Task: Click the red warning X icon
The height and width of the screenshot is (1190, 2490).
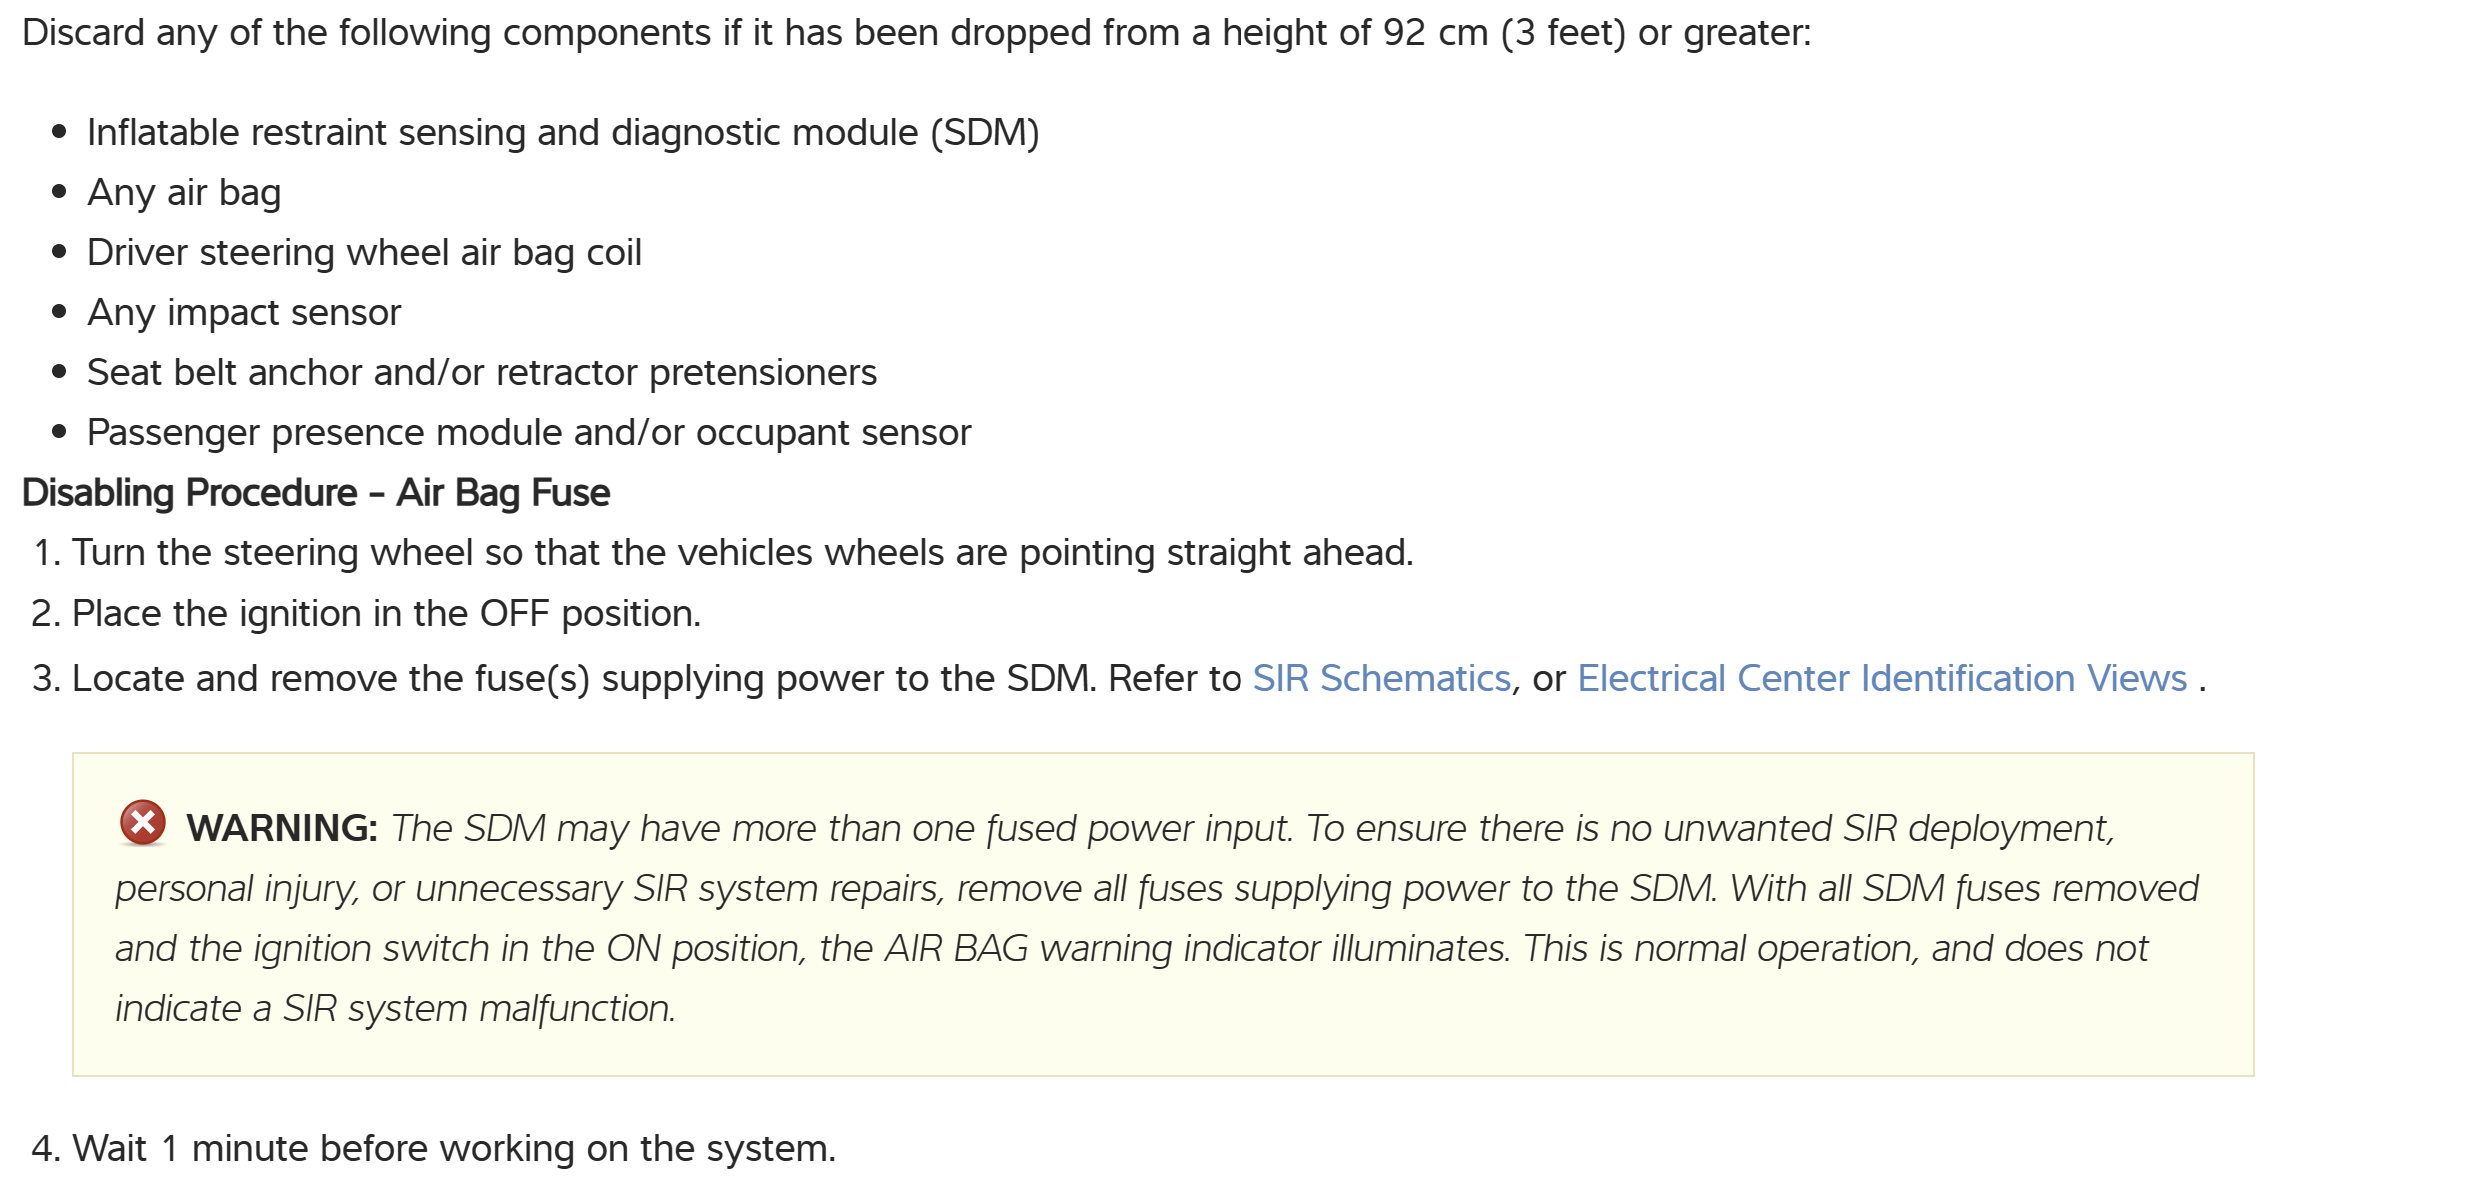Action: 143,823
